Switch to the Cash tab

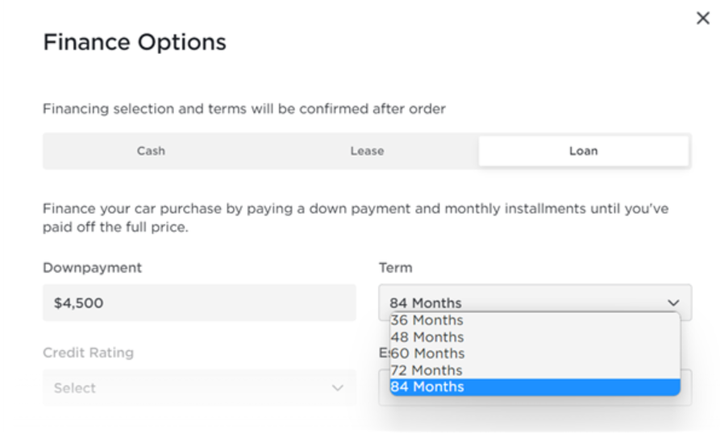(x=151, y=151)
